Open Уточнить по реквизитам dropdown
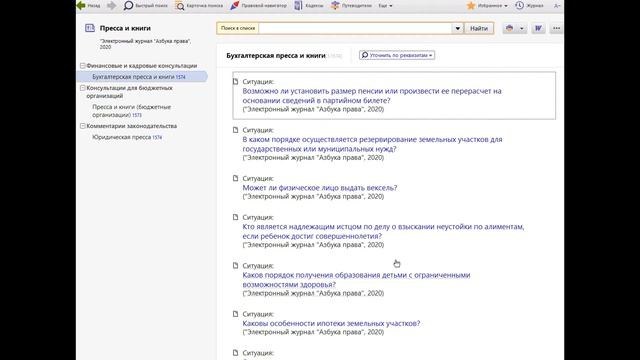Viewport: 640px width, 360px height. [397, 55]
